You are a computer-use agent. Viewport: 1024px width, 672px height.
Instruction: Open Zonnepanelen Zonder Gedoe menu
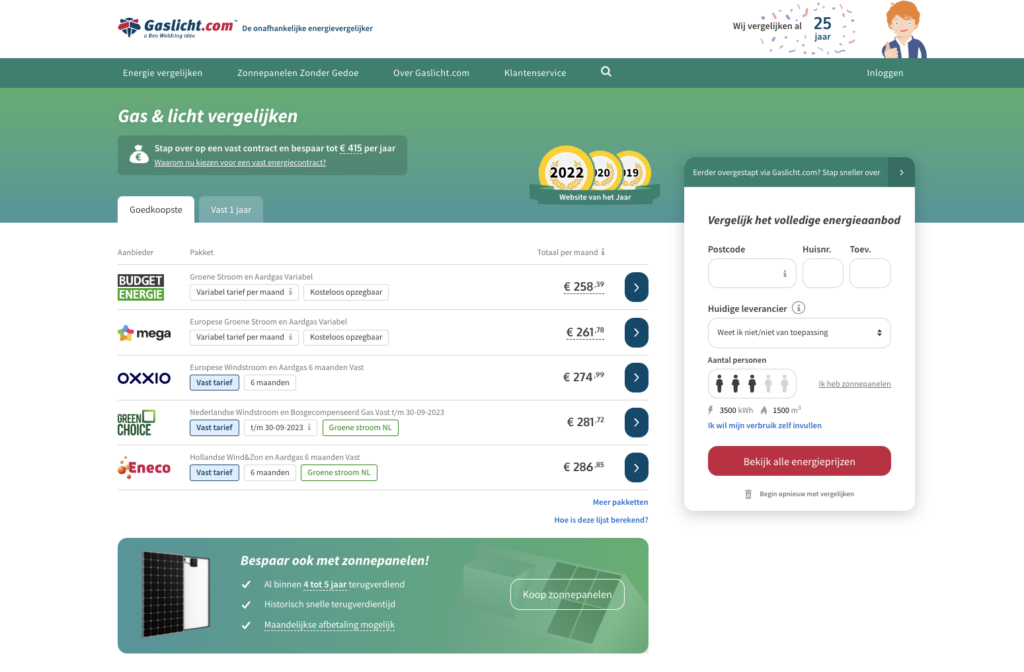(298, 72)
